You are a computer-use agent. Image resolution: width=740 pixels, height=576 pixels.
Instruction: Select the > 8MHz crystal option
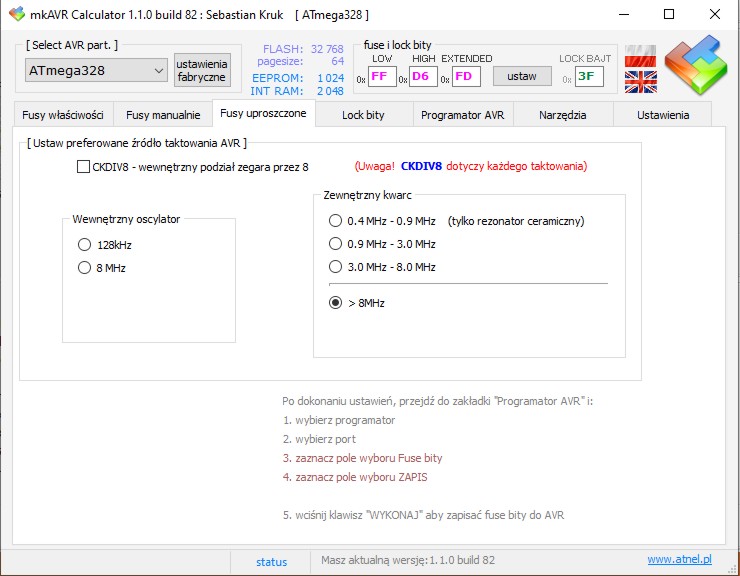pos(335,303)
